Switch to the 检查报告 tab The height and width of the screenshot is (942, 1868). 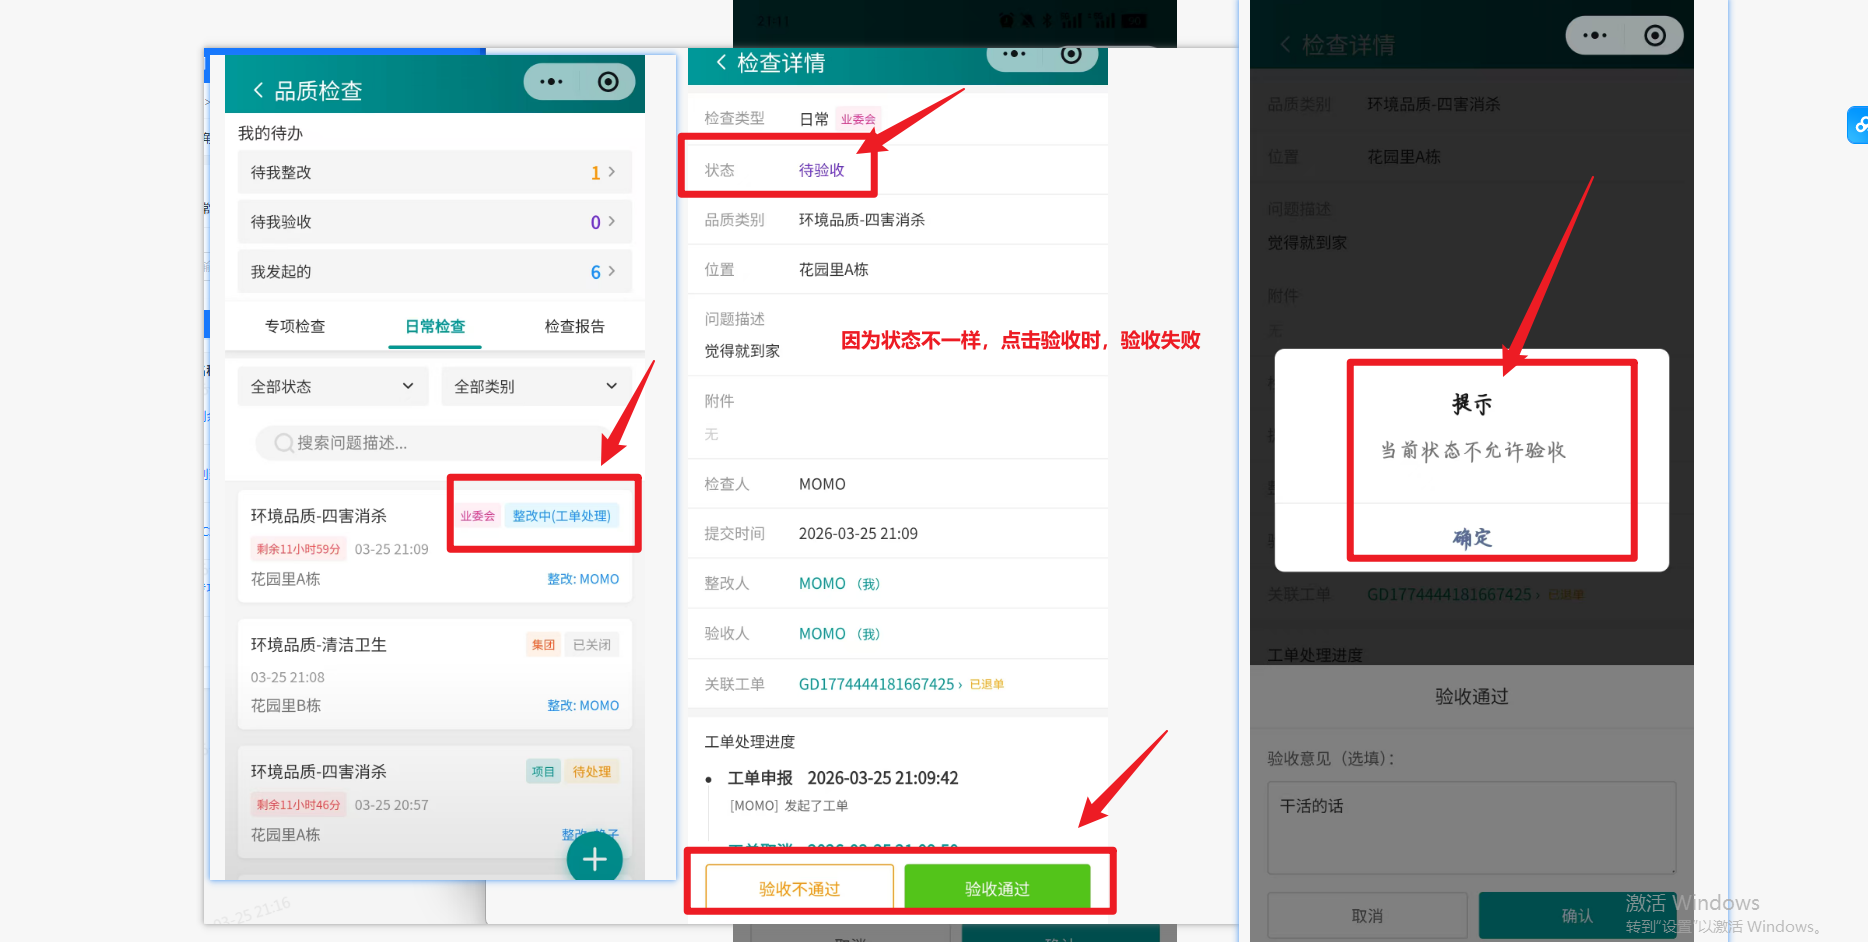point(574,327)
